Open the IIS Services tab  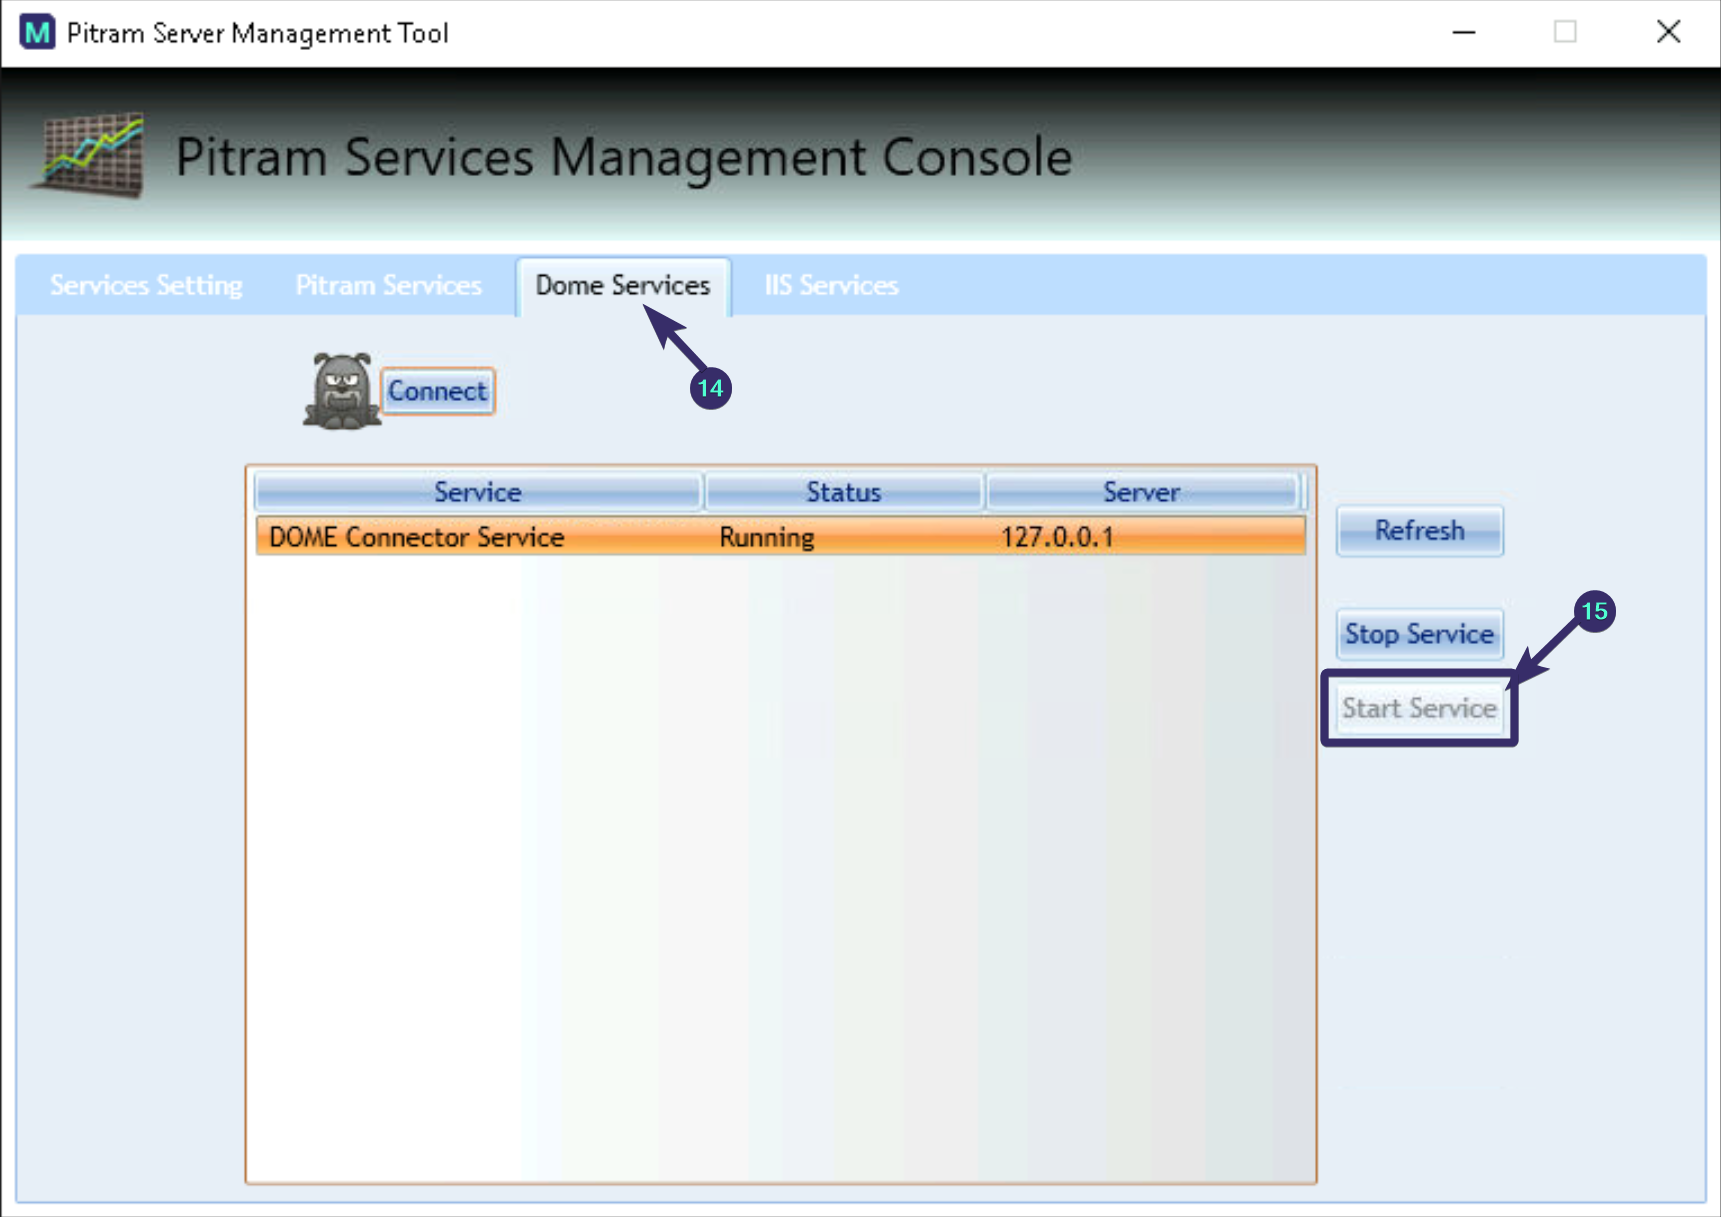click(x=830, y=285)
